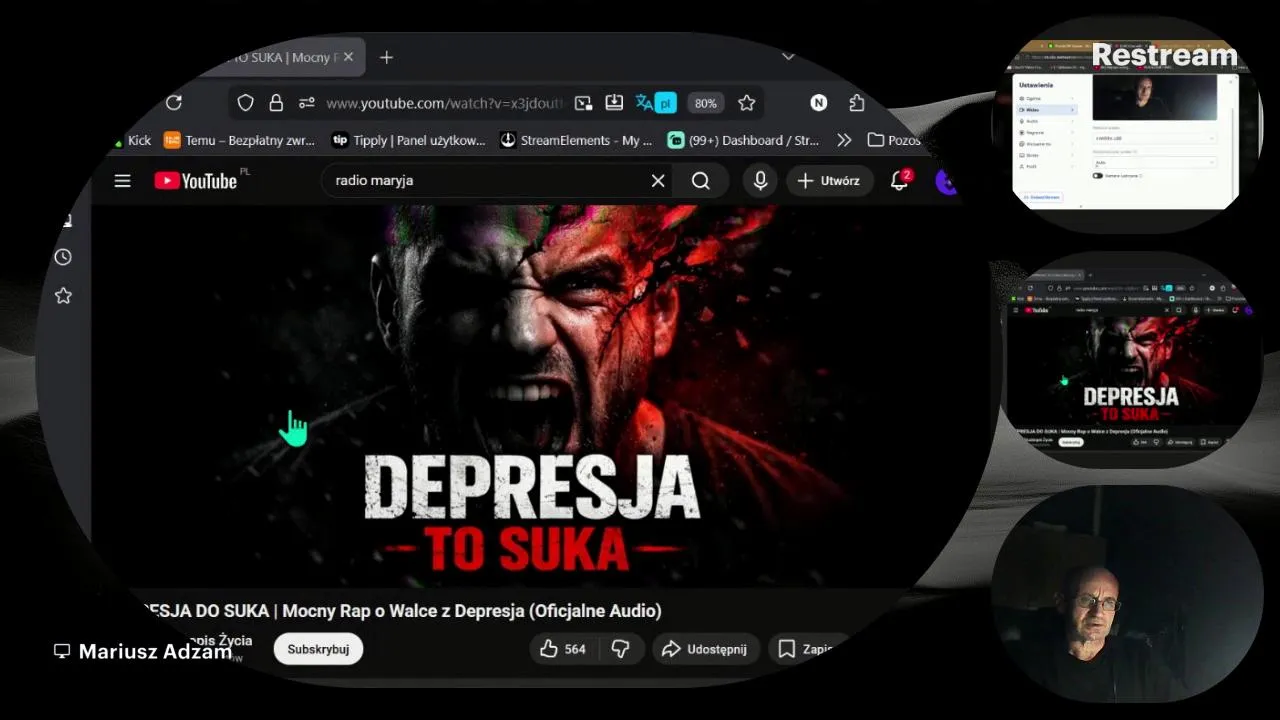This screenshot has height=720, width=1280.
Task: Click the Subskrybuj button
Action: coord(318,649)
